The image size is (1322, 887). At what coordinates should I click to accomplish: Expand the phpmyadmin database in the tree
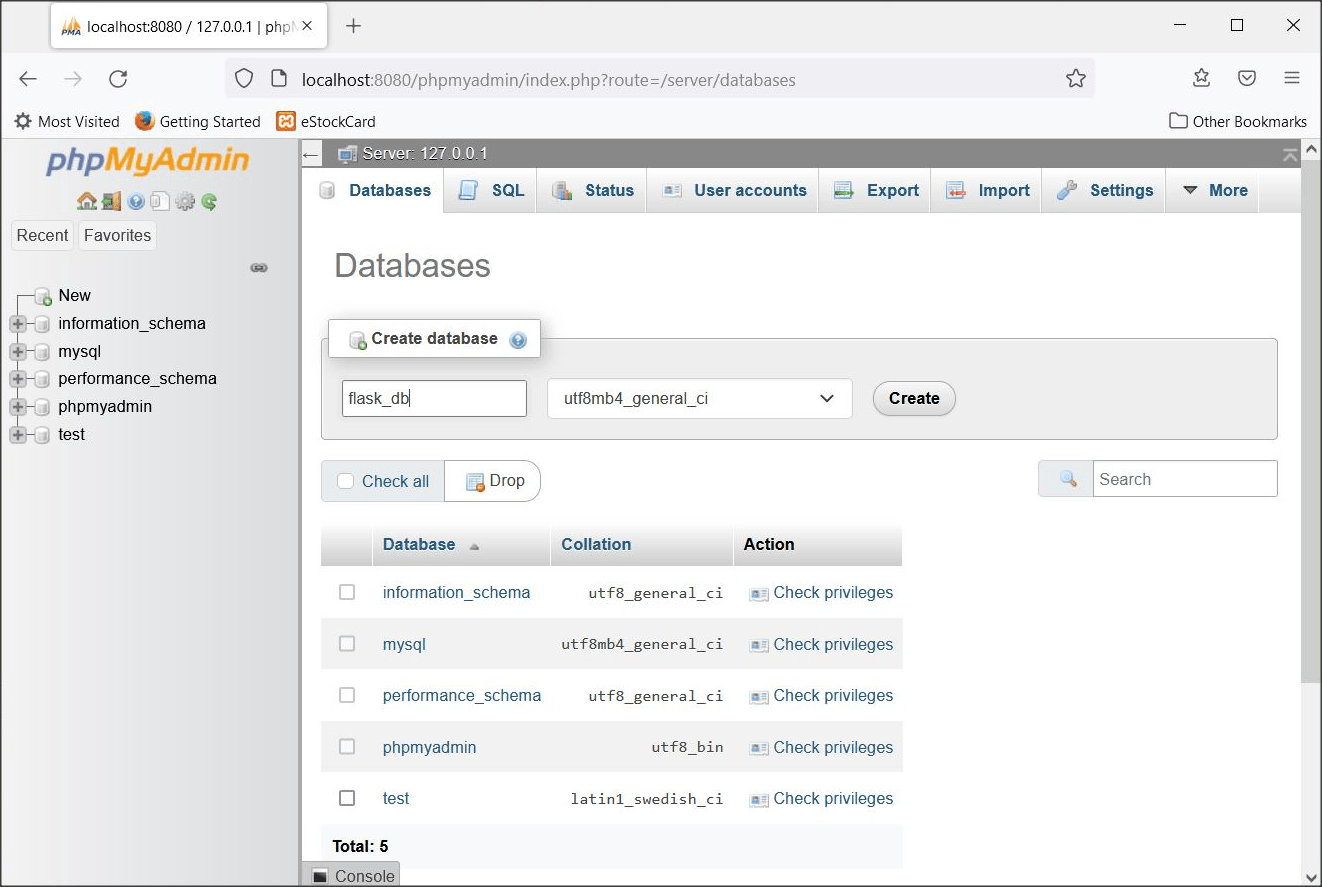(x=18, y=406)
